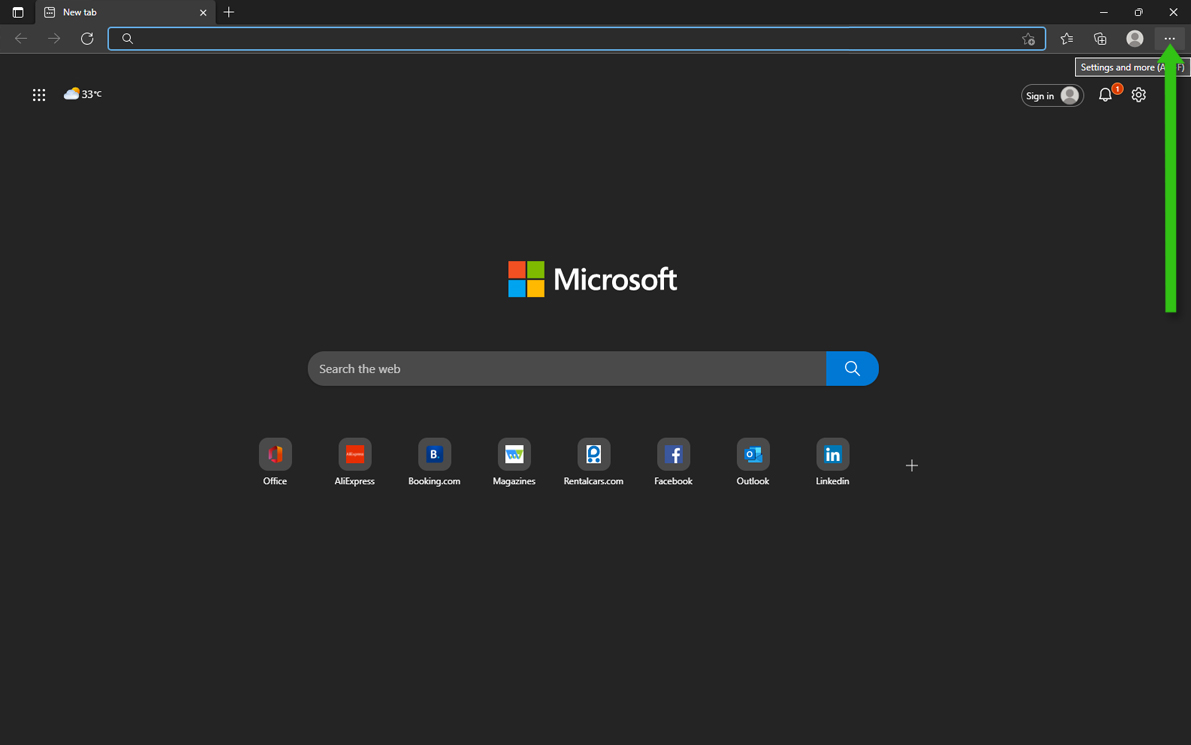Close the New tab tab

point(203,13)
